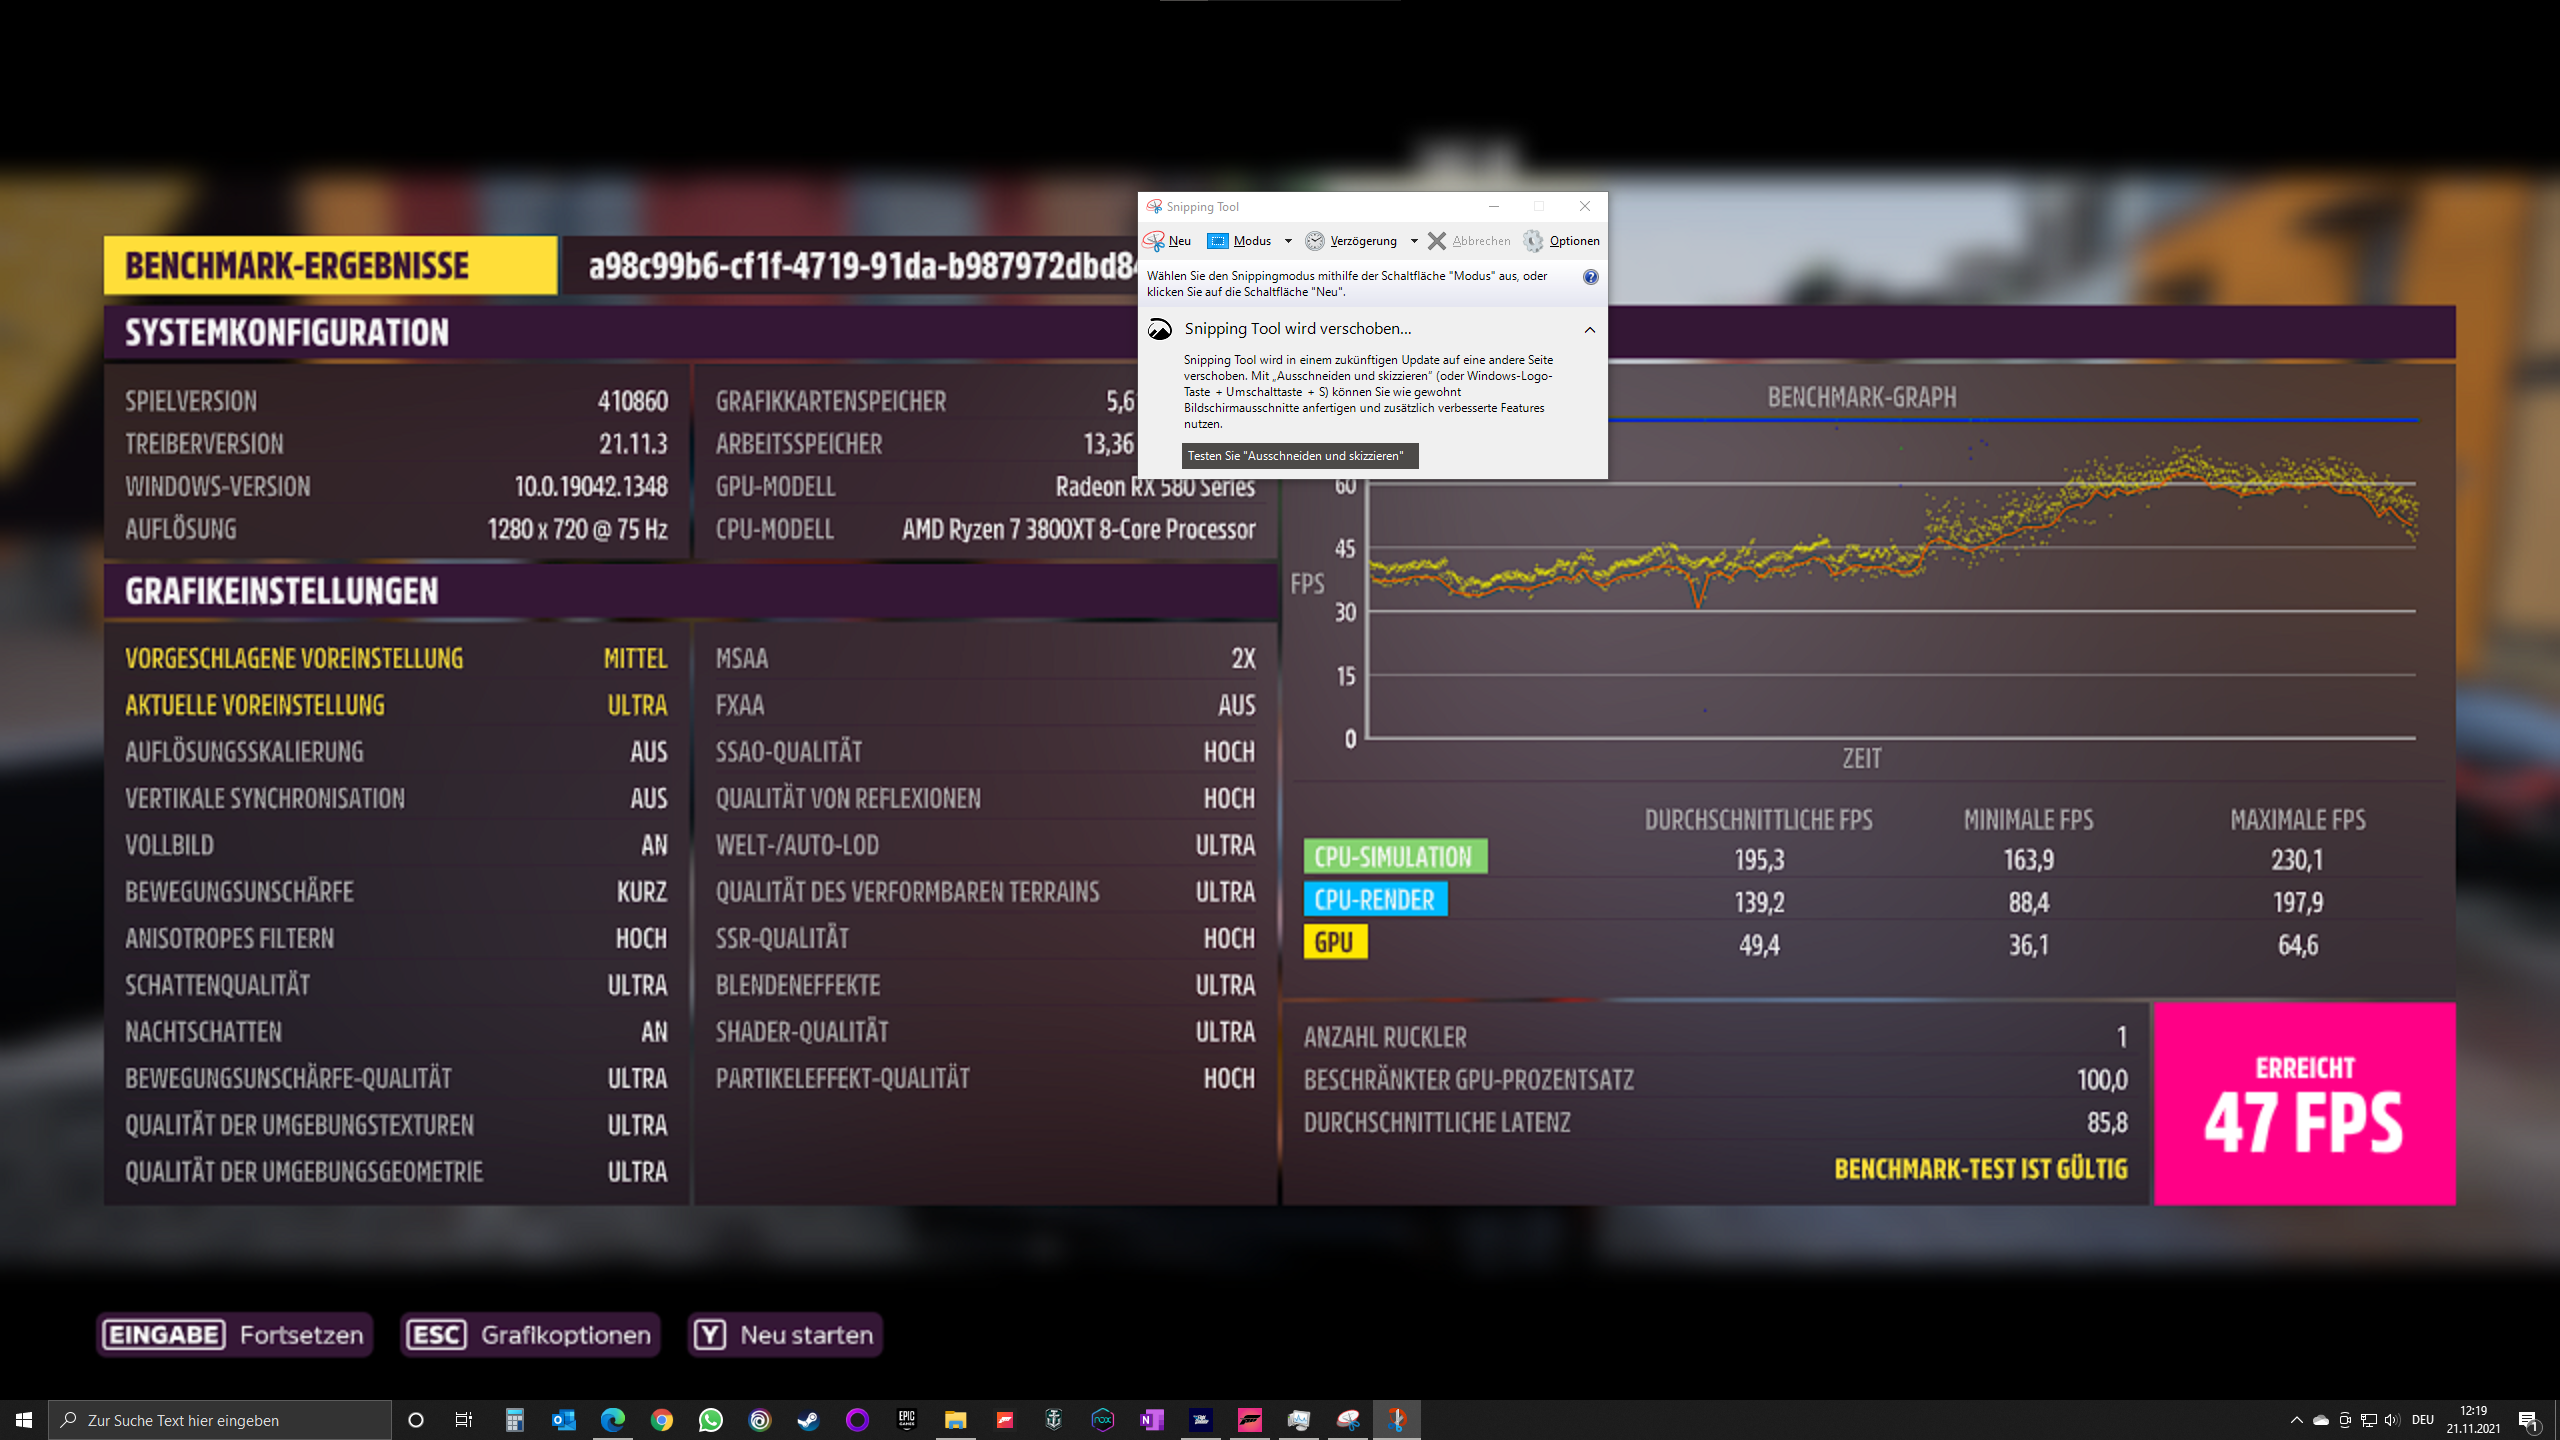2560x1440 pixels.
Task: Launch WhatsApp from the taskbar
Action: (710, 1420)
